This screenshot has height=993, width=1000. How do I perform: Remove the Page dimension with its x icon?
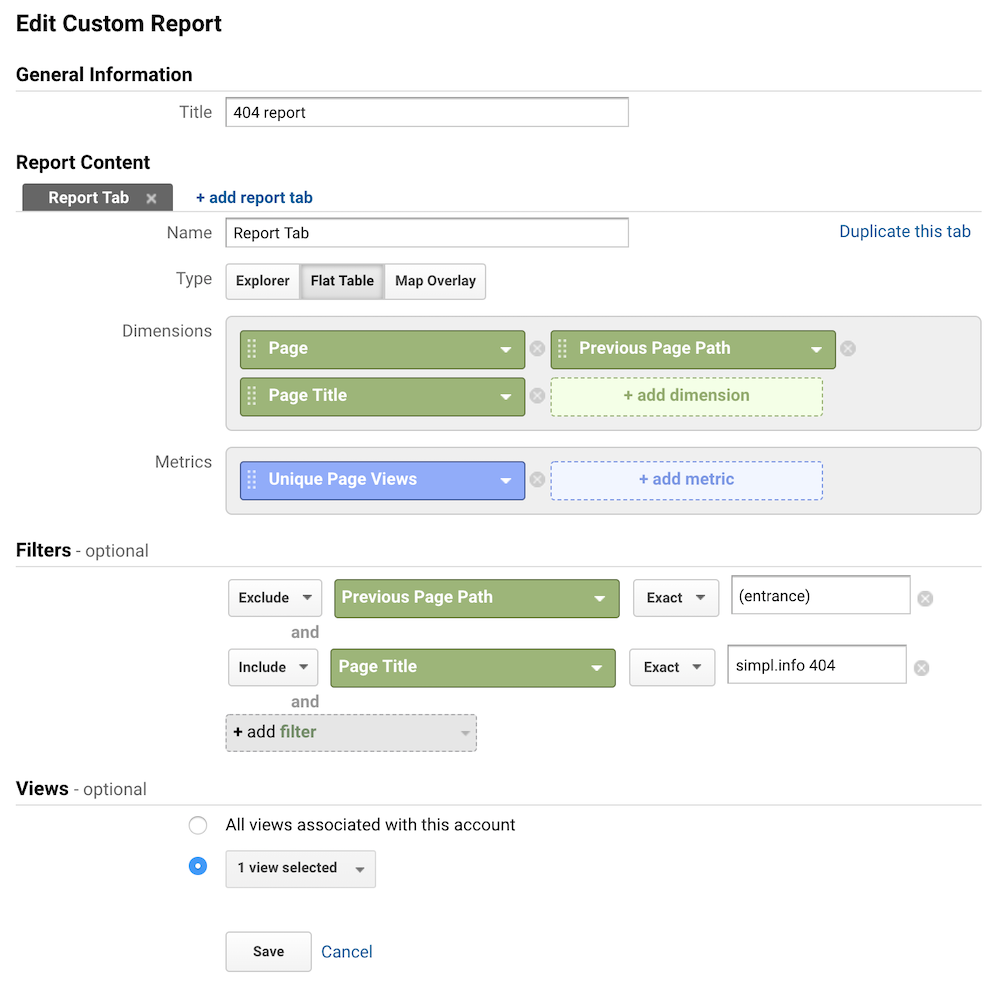click(x=537, y=349)
